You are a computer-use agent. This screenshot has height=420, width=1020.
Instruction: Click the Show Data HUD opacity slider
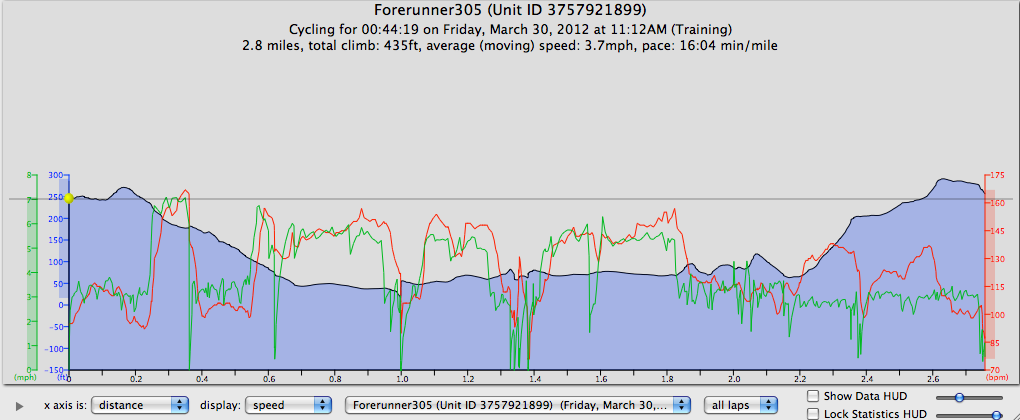point(969,397)
